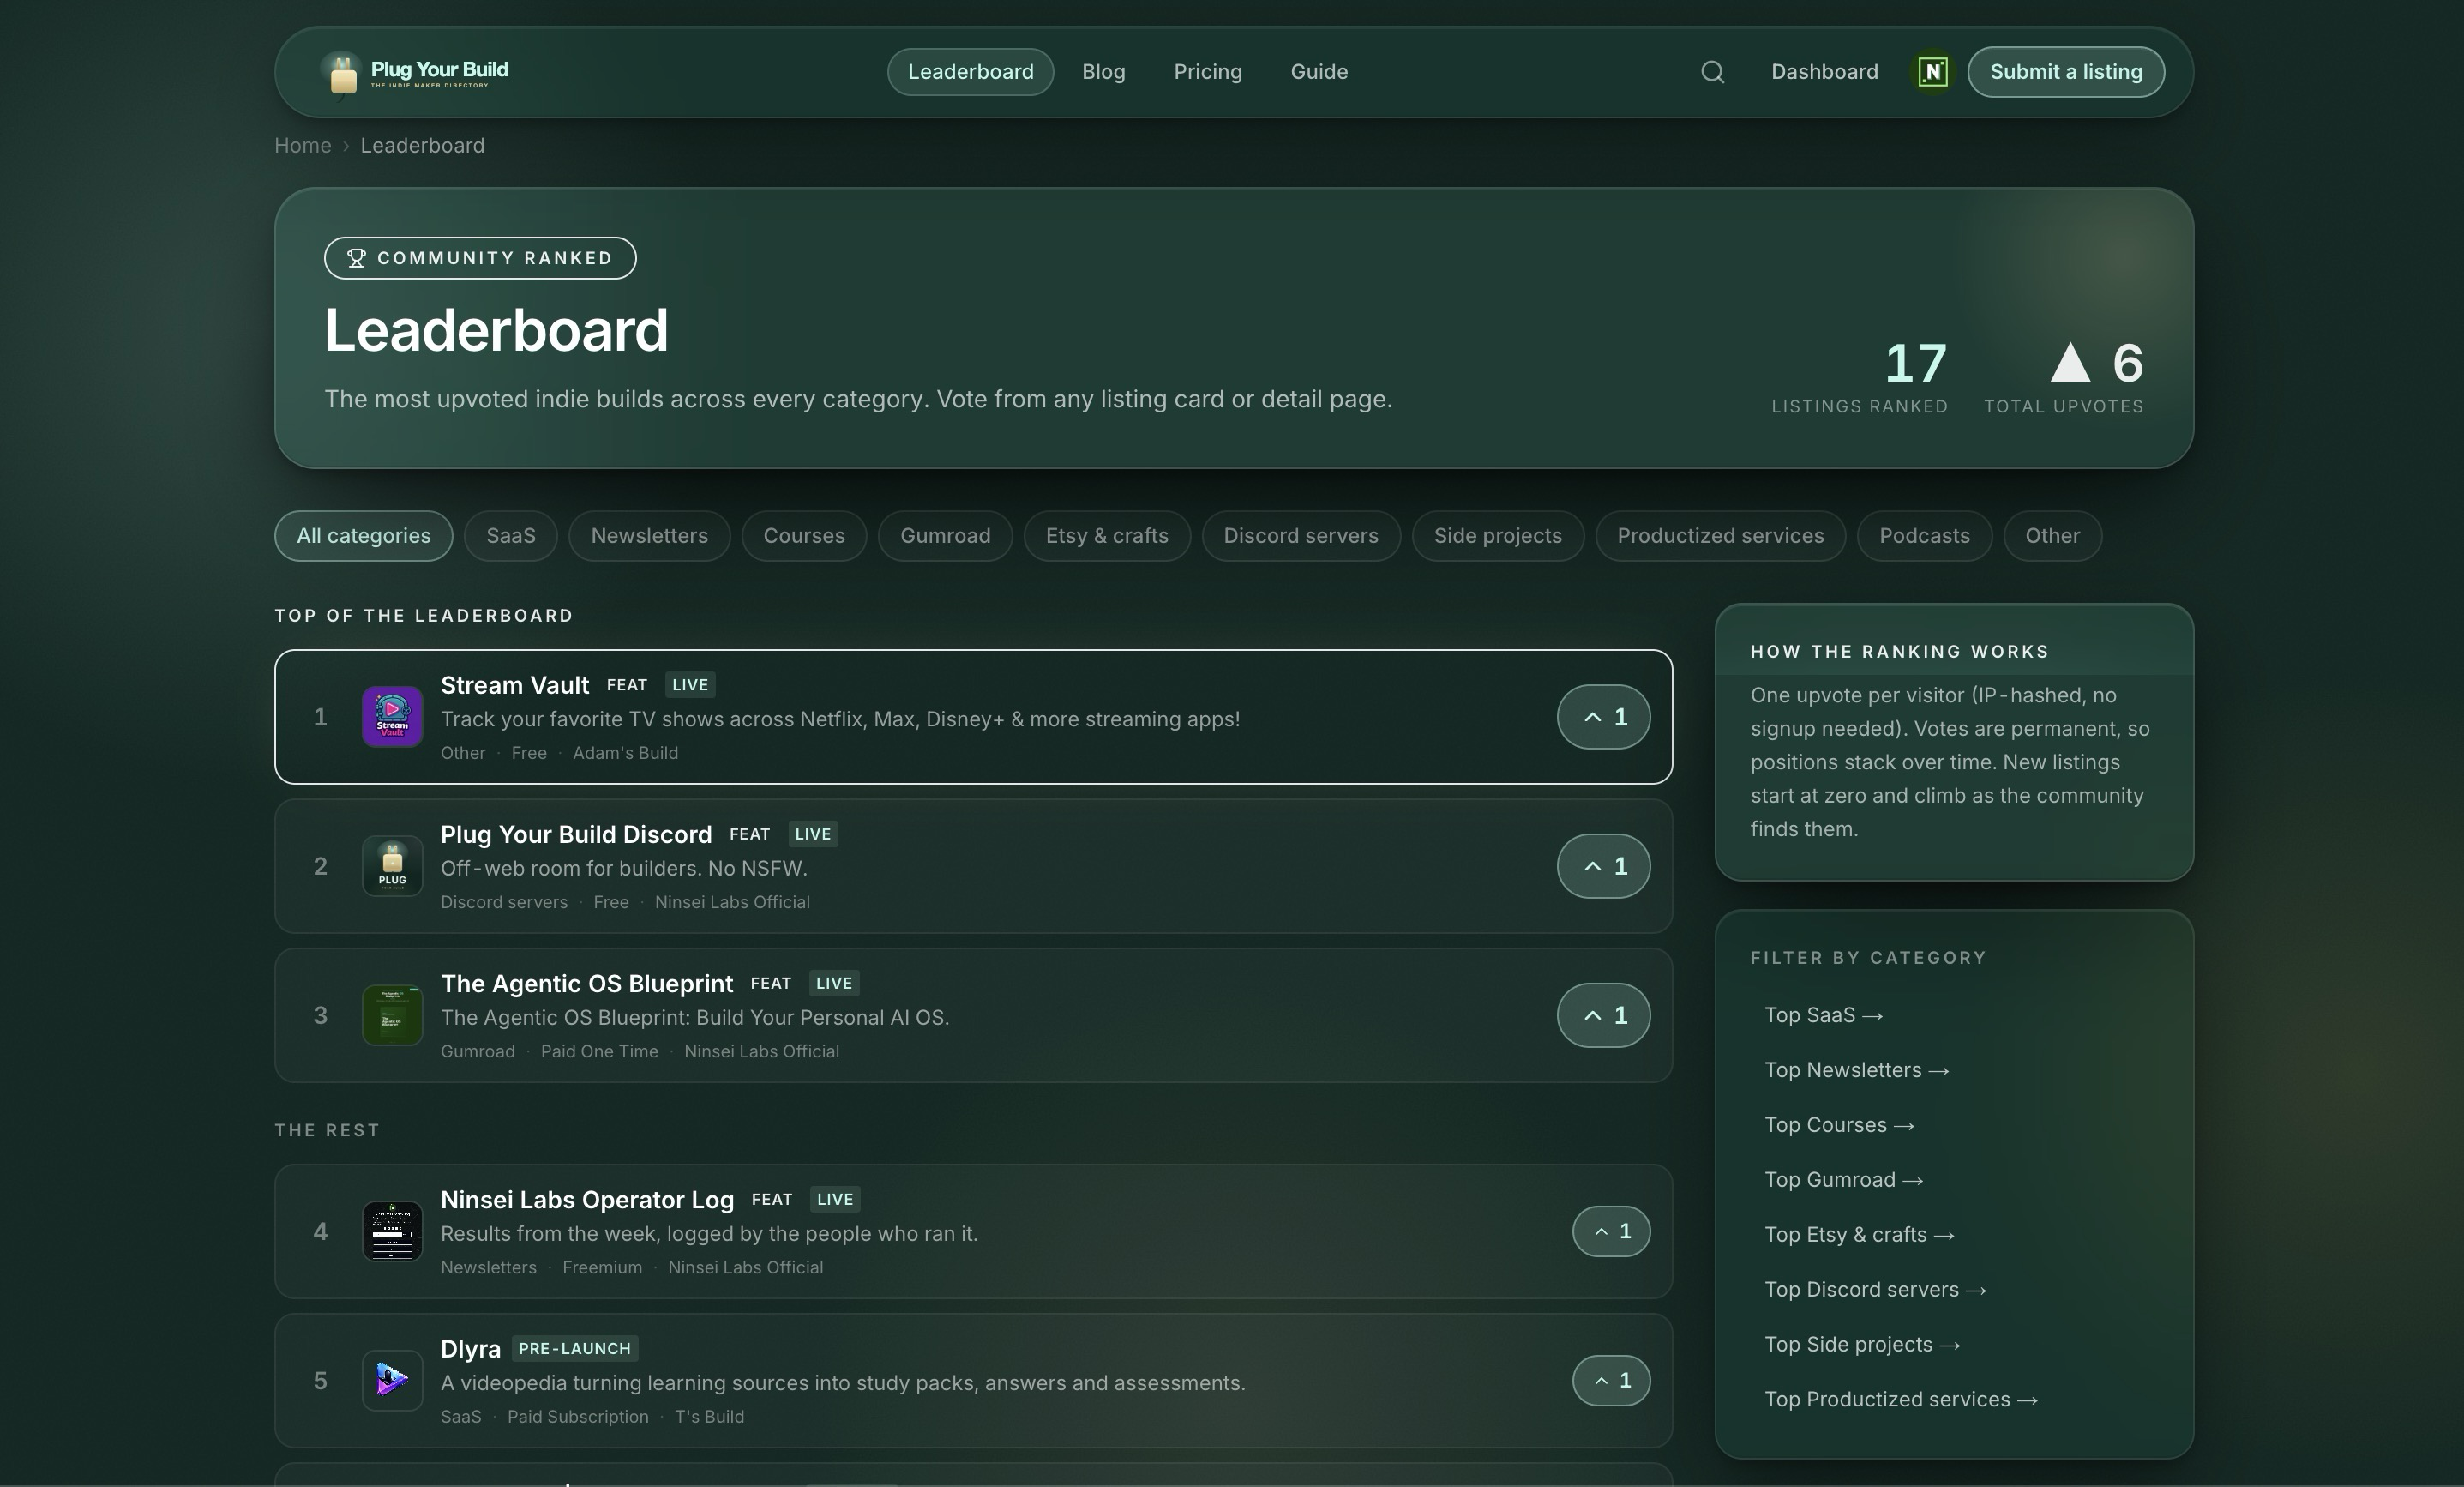This screenshot has width=2464, height=1487.
Task: Click the Community Ranked badge
Action: pos(480,258)
